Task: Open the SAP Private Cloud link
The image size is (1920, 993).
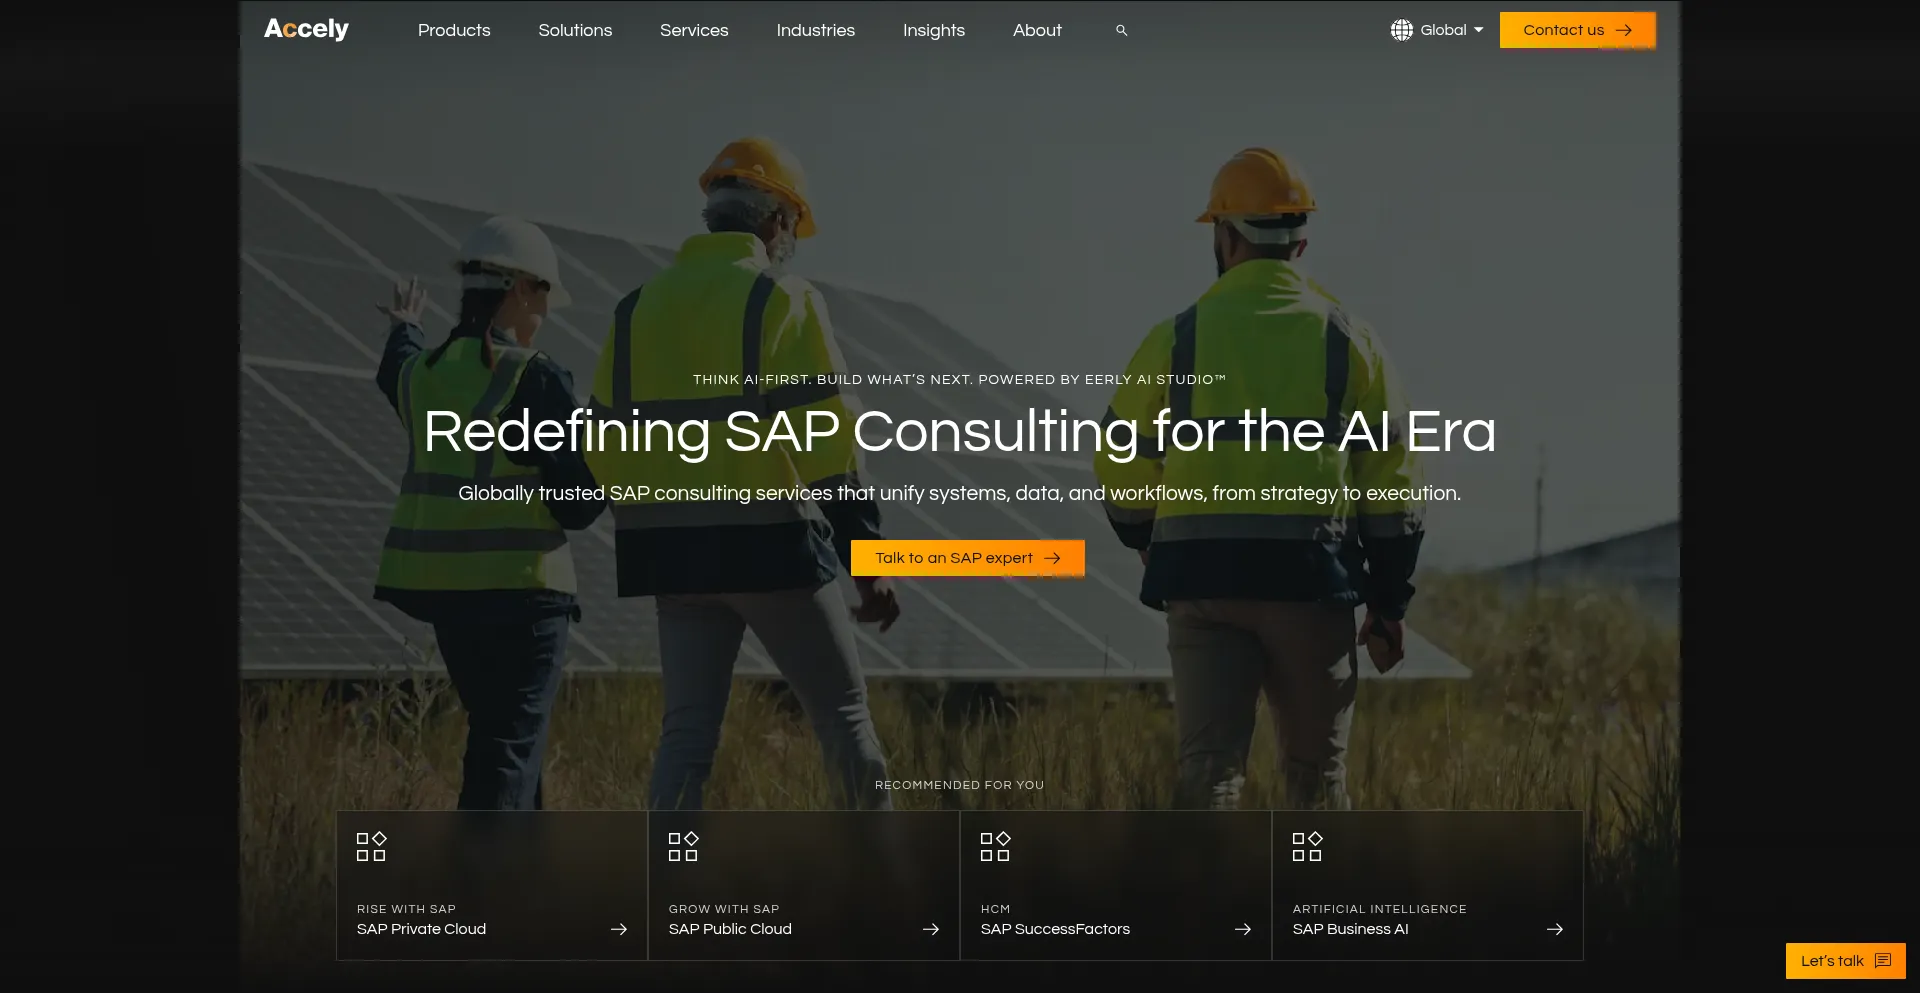Action: [421, 929]
